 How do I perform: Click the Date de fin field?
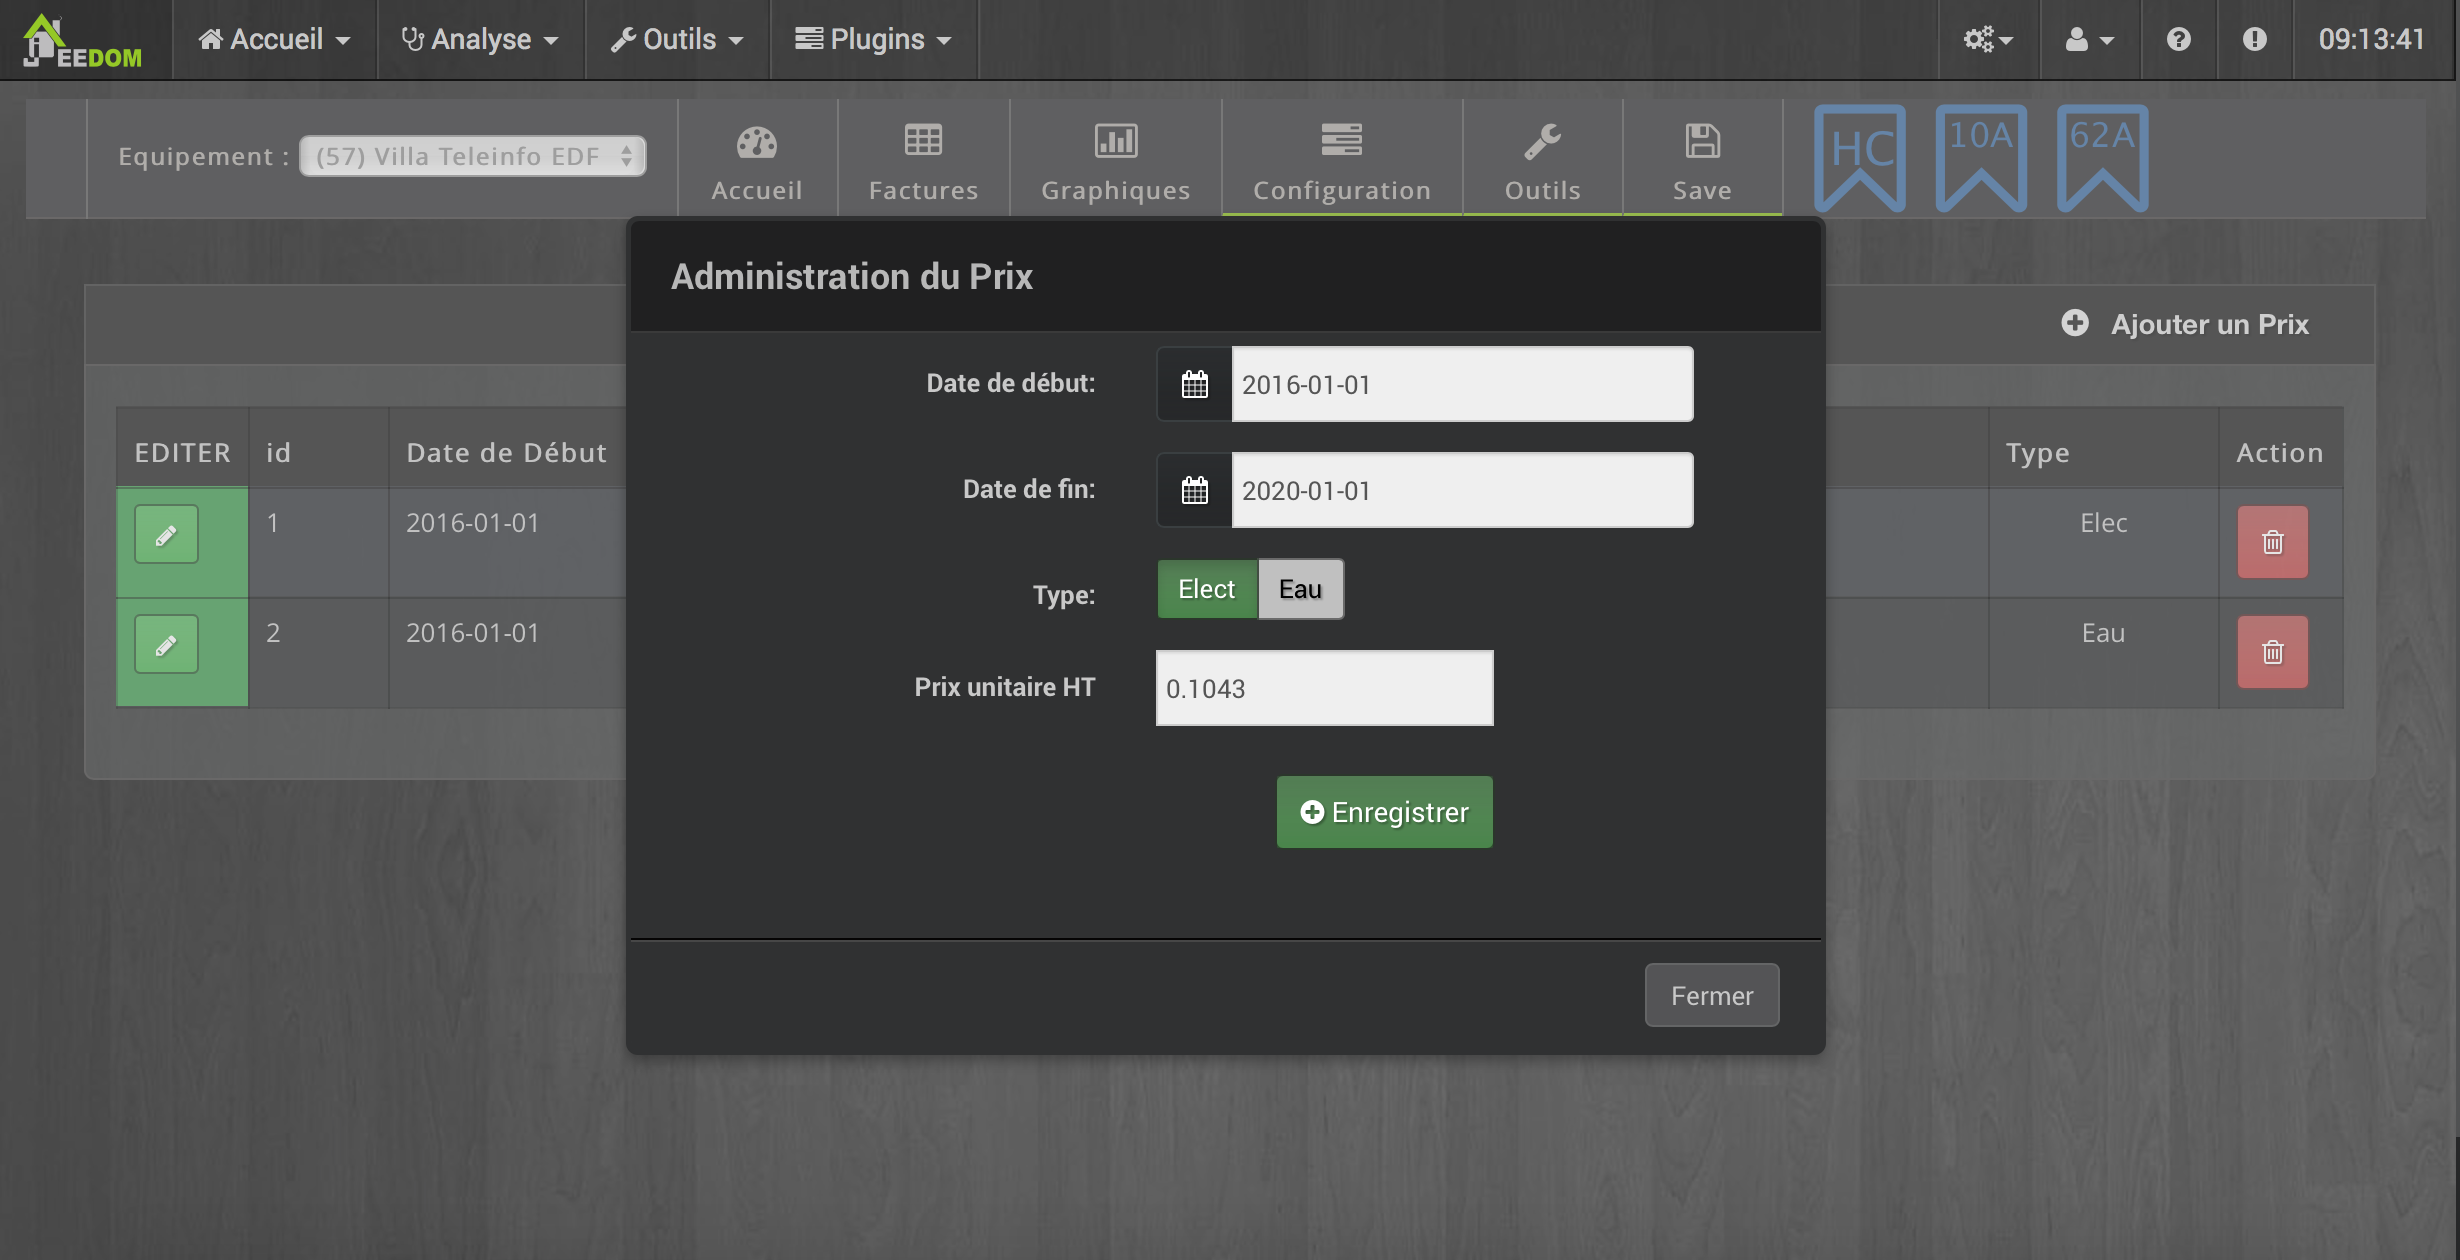point(1462,490)
